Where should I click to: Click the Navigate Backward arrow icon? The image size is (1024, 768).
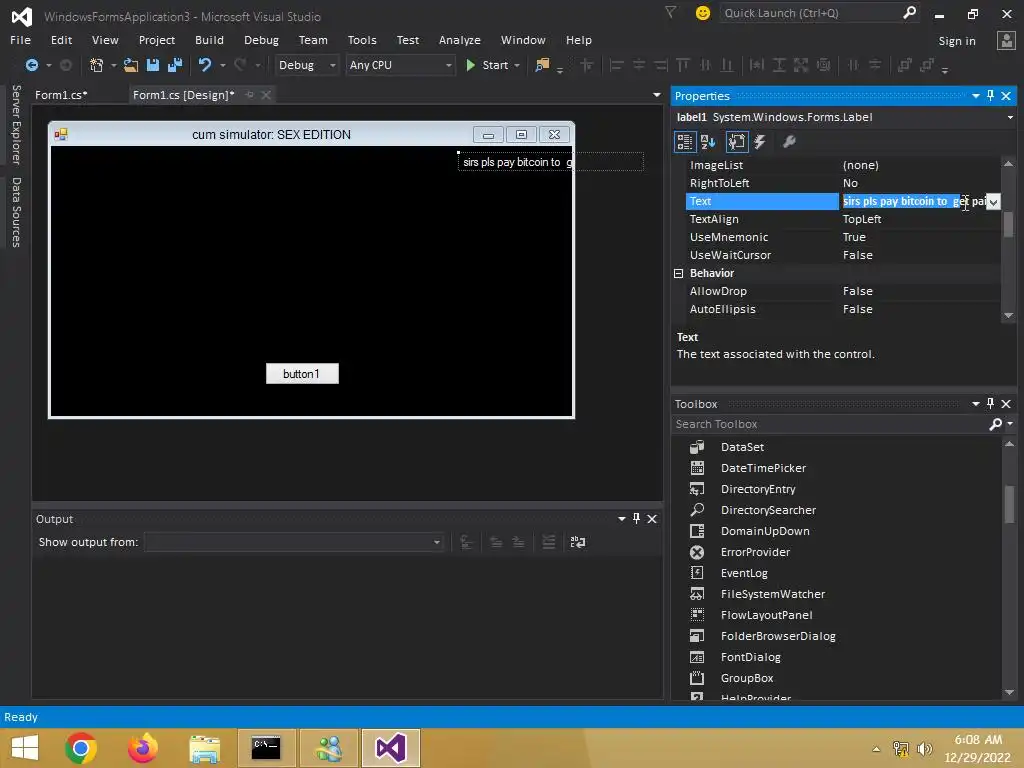tap(32, 65)
